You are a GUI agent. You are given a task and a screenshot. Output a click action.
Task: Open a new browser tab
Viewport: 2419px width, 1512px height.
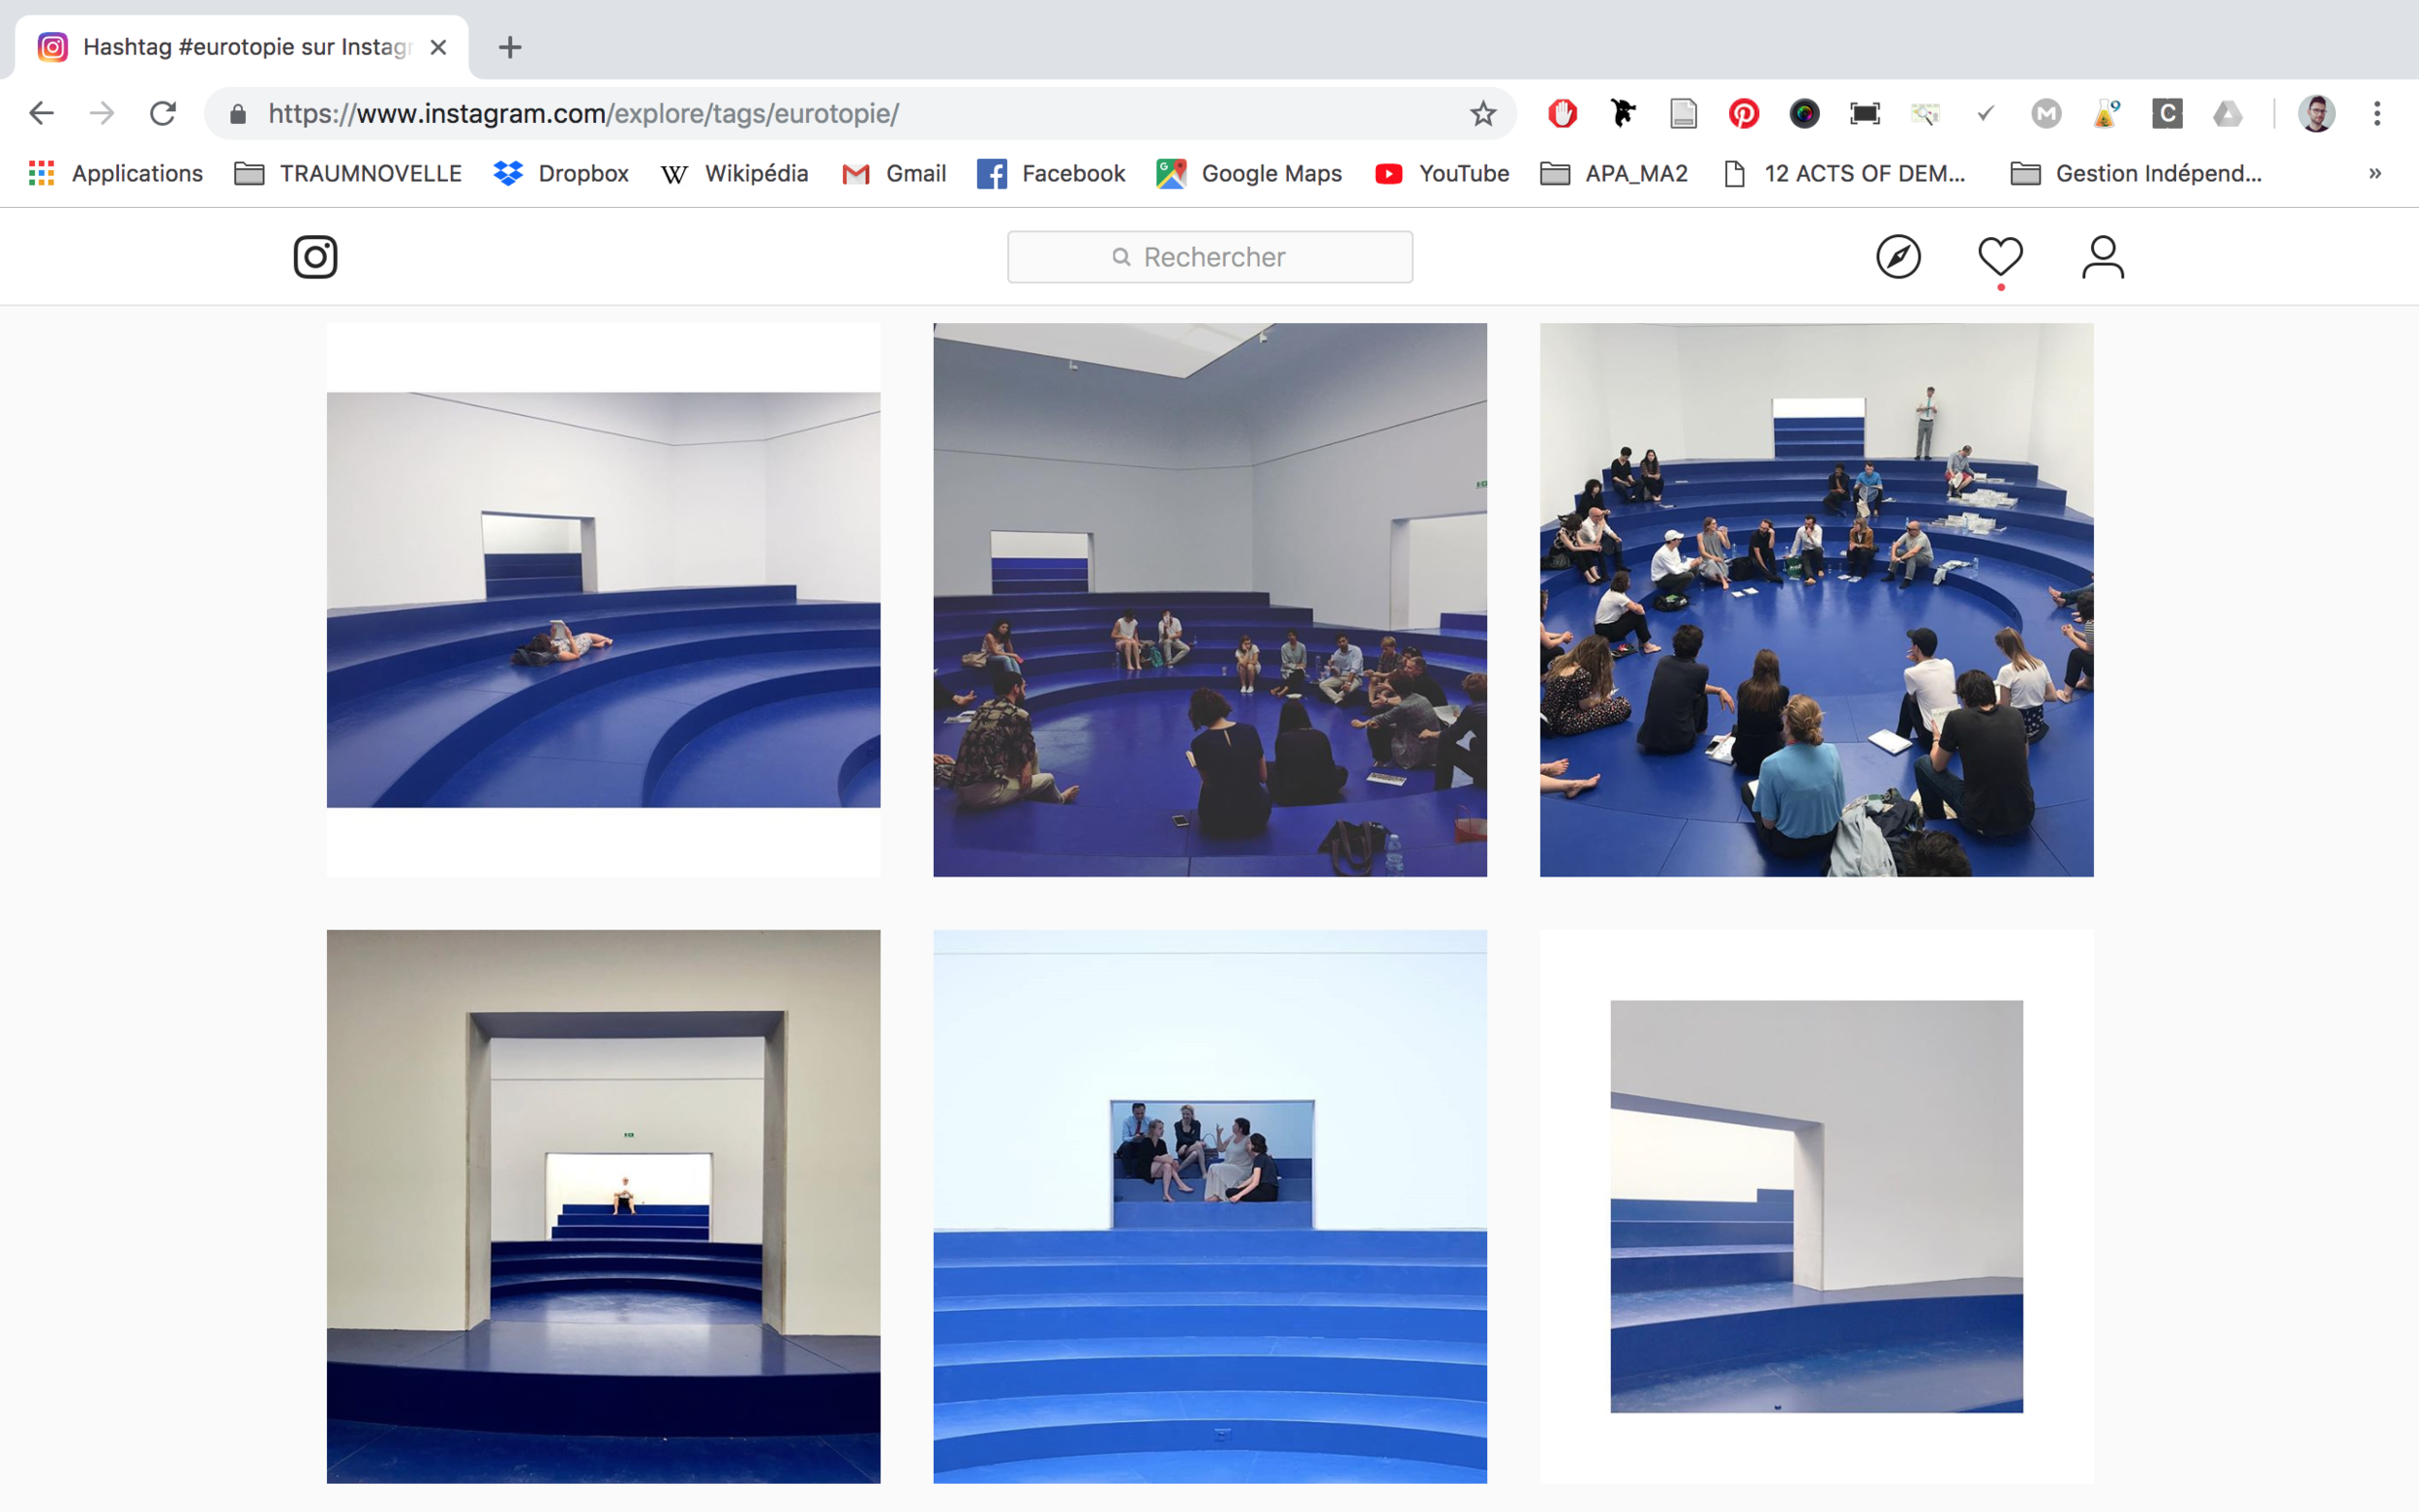pos(510,47)
